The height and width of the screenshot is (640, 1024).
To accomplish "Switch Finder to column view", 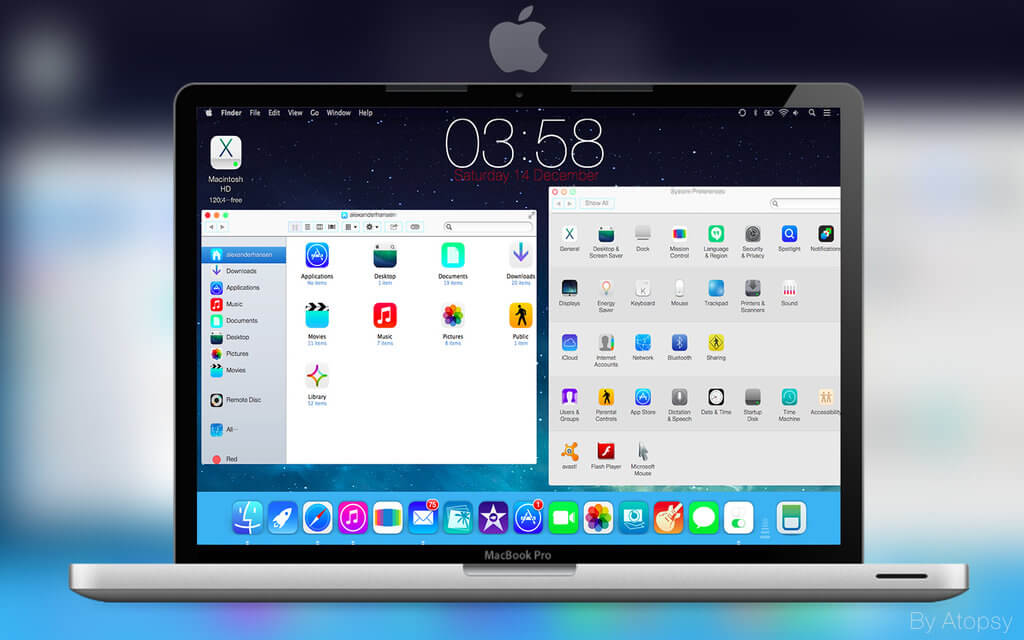I will pos(319,227).
